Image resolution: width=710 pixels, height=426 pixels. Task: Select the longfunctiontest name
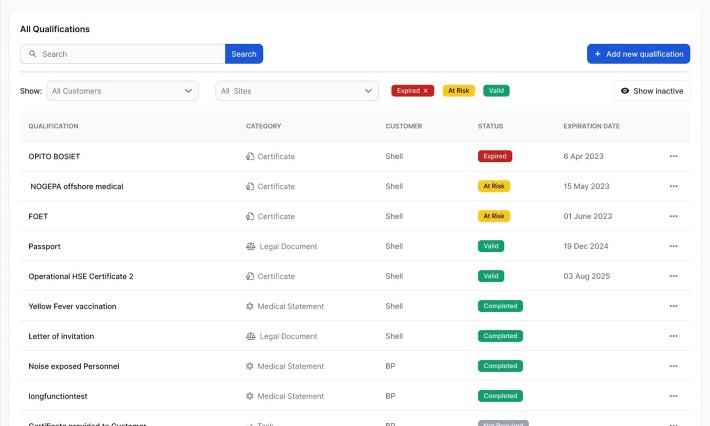[58, 396]
